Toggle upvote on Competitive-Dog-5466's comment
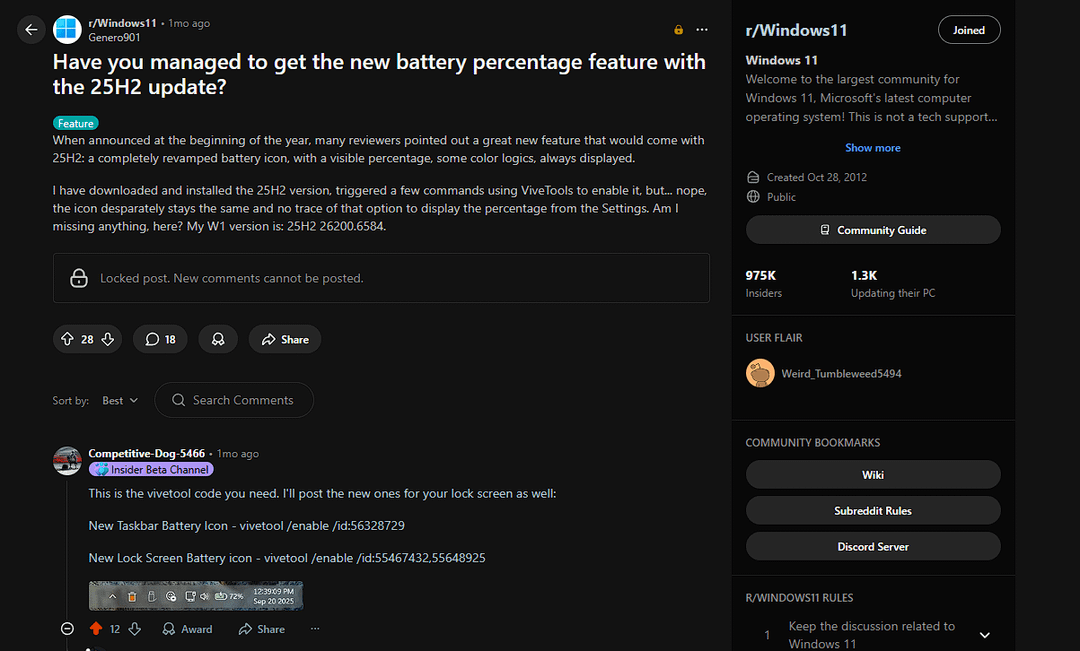This screenshot has height=651, width=1080. 96,629
